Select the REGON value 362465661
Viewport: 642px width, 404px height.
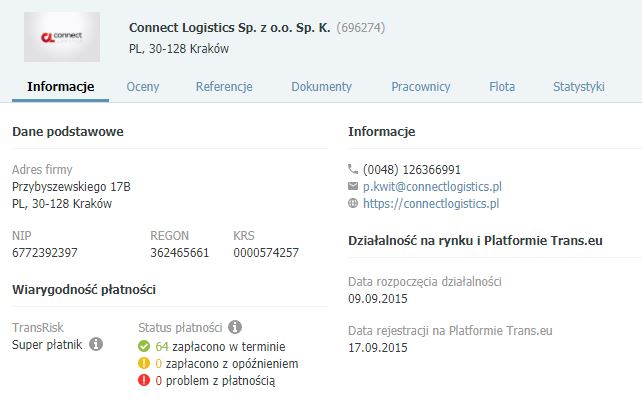tap(179, 253)
